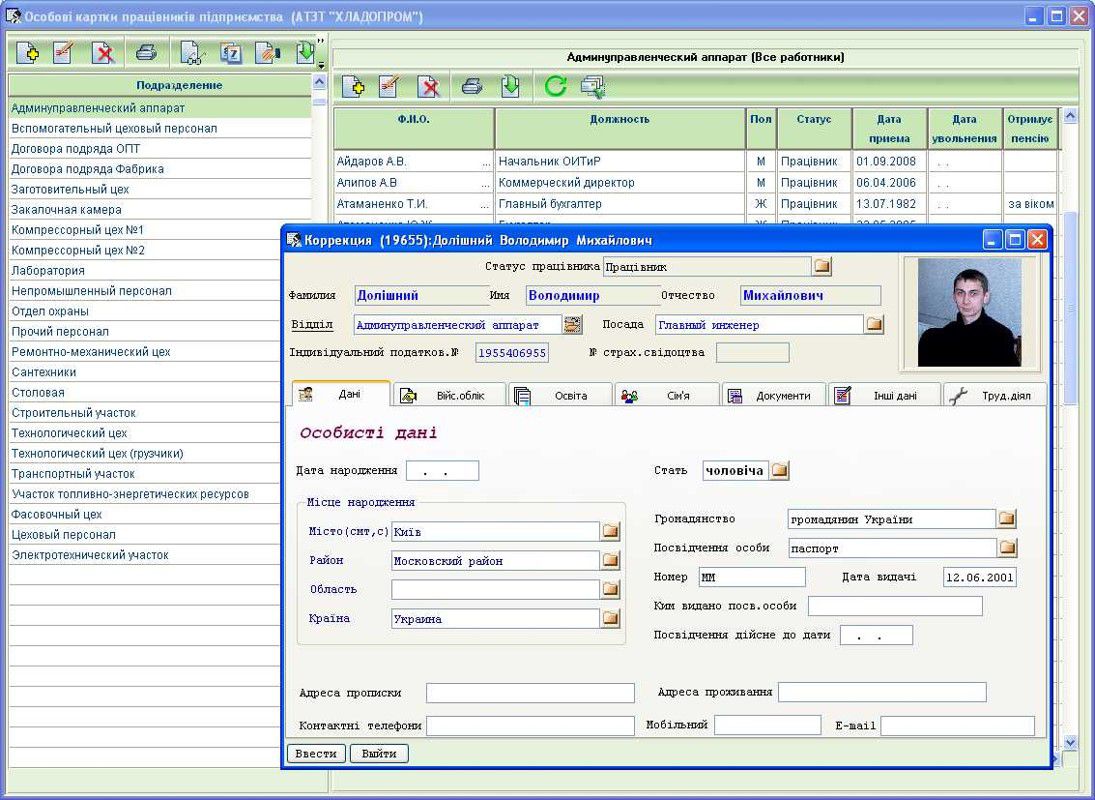The width and height of the screenshot is (1095, 800).
Task: Click add new record icon in employee toolbar
Action: (352, 87)
